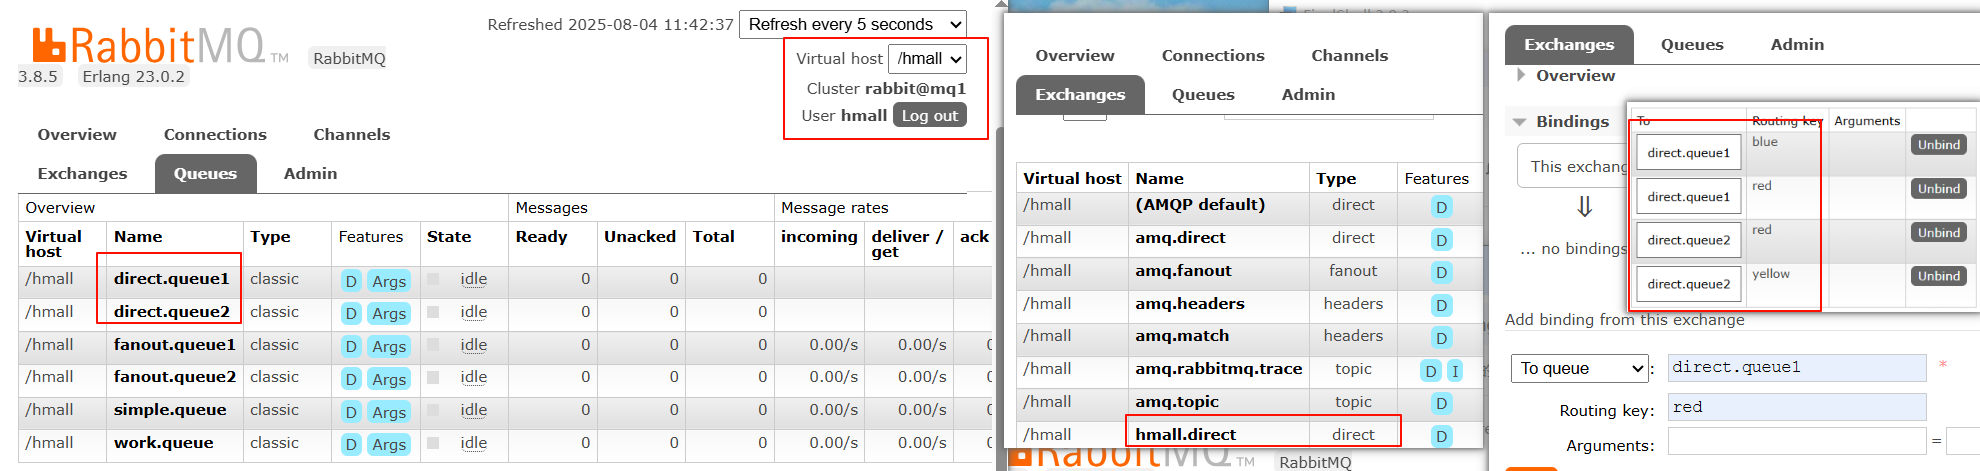The width and height of the screenshot is (1980, 471).
Task: Click the D badge of fanout.queue2
Action: click(351, 379)
